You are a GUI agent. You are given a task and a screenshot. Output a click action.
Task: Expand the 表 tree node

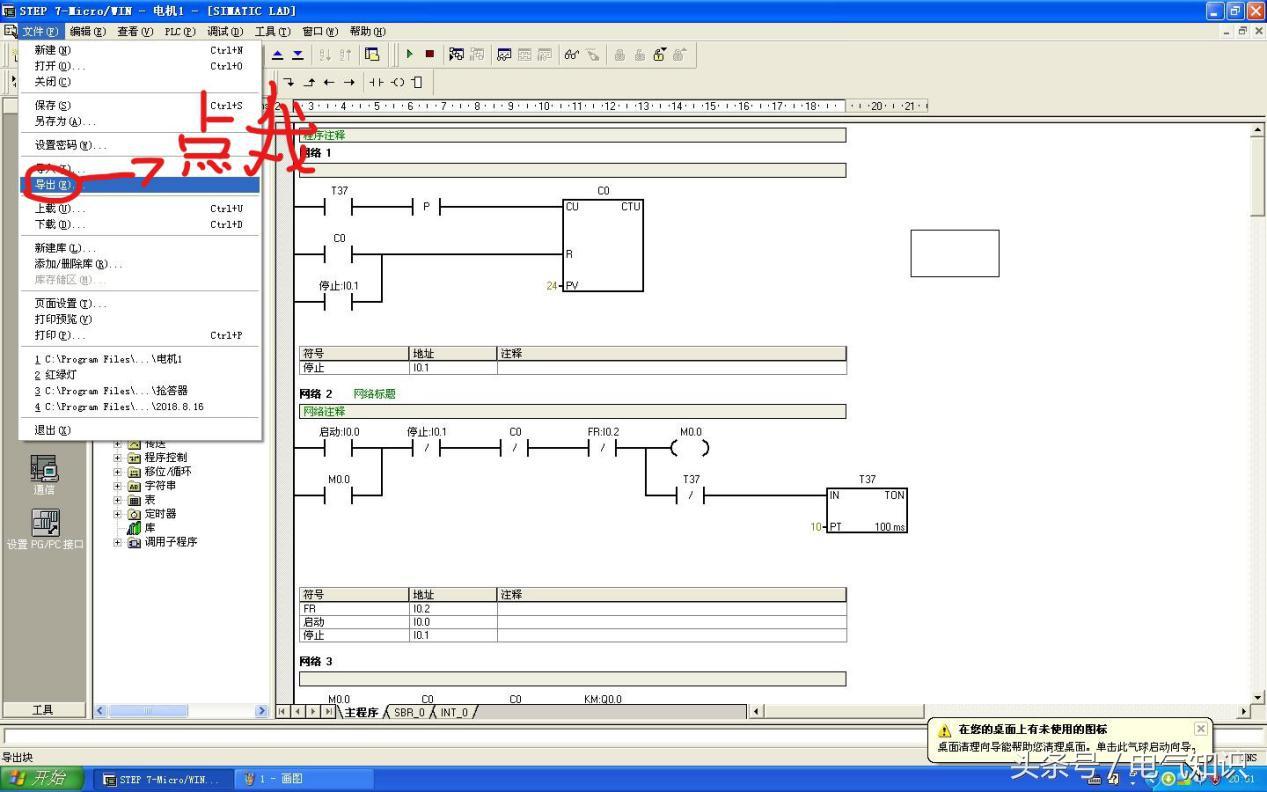pos(118,500)
